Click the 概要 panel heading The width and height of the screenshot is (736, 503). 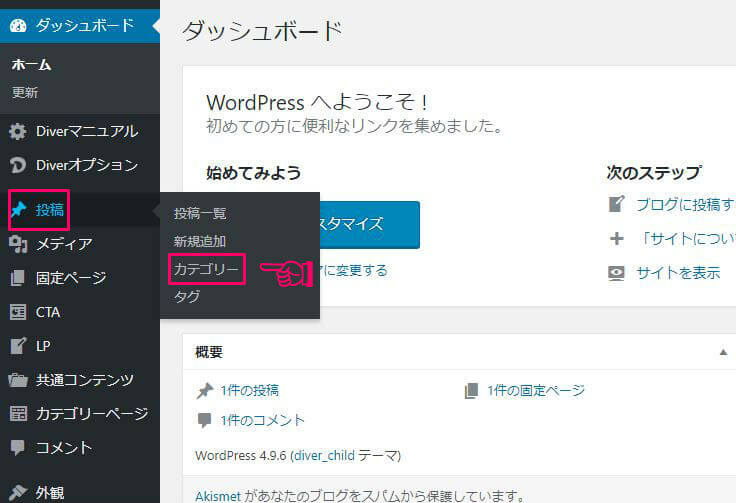coord(209,352)
